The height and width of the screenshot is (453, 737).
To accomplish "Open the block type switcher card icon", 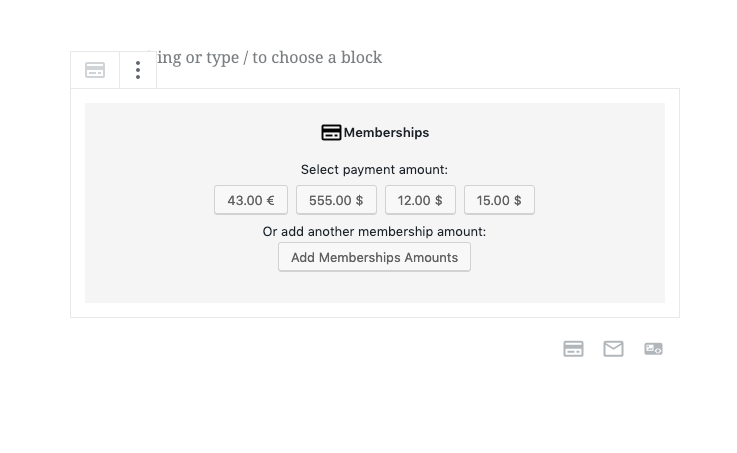I will (95, 70).
